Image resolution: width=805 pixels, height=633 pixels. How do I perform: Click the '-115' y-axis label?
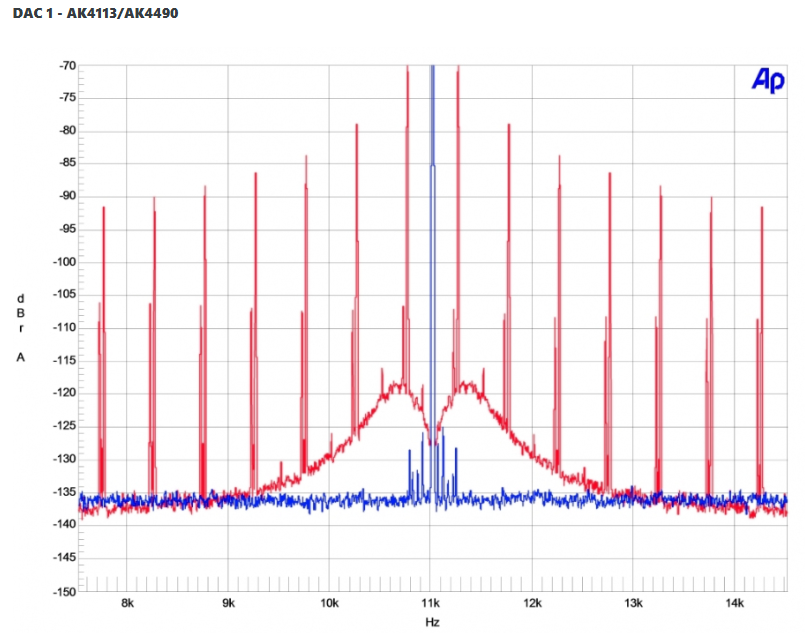65,360
